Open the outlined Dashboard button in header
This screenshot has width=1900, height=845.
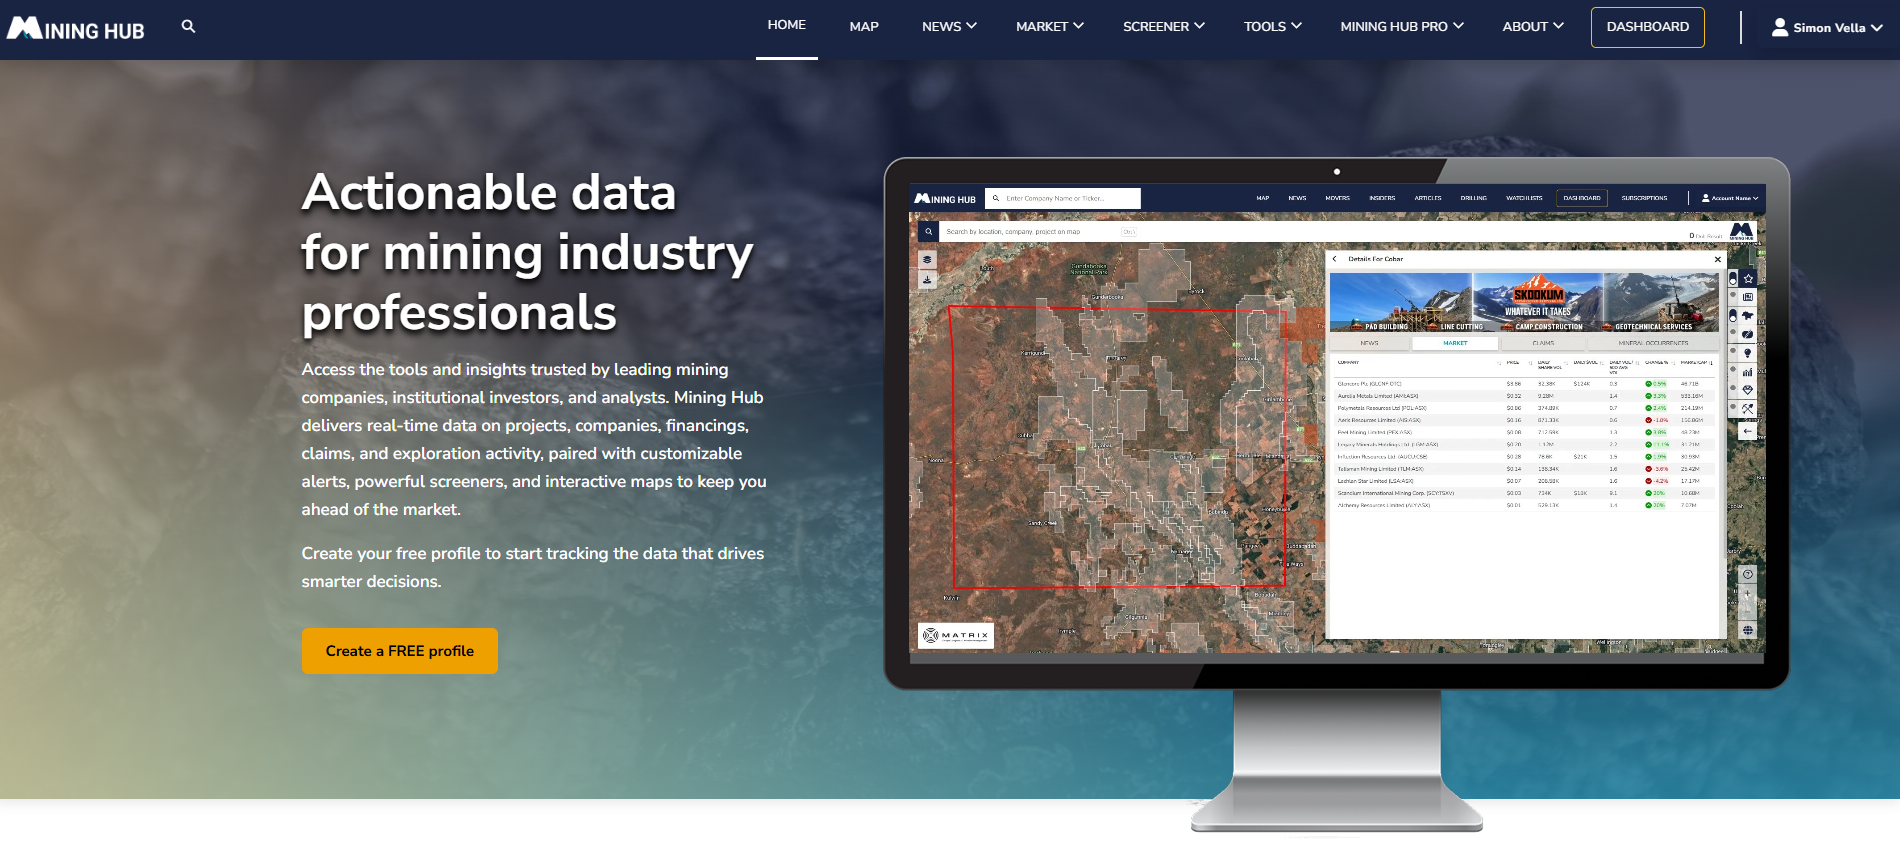click(1647, 27)
